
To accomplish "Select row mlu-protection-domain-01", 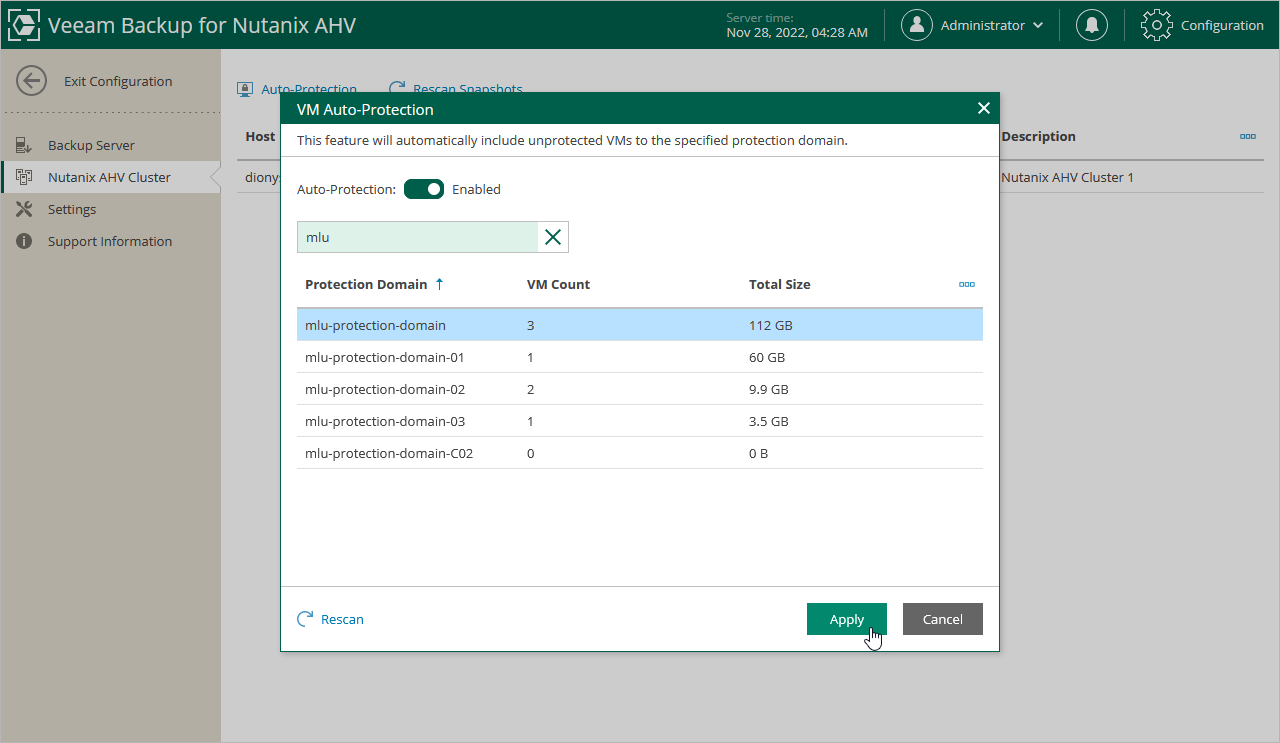I will tap(640, 357).
